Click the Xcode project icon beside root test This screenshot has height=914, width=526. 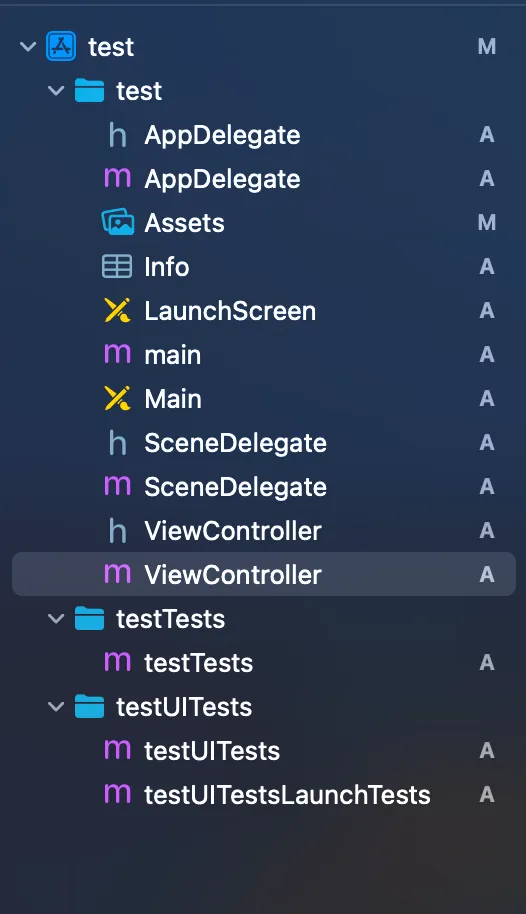(x=61, y=47)
